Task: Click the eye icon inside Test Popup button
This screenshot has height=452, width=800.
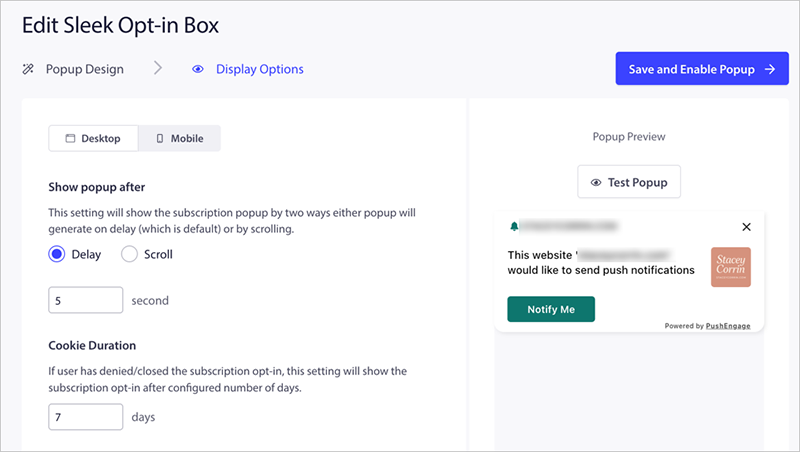Action: (x=596, y=183)
